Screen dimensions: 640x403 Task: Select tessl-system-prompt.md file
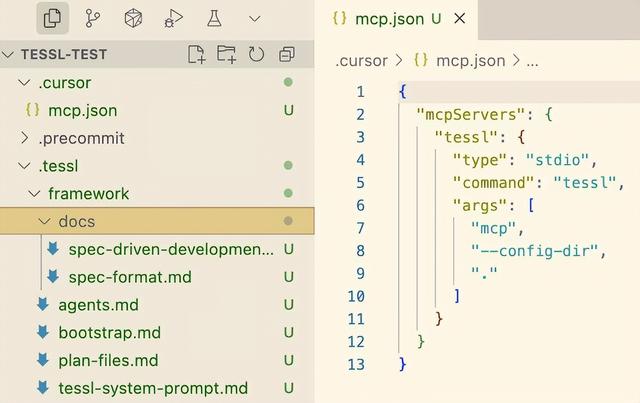(x=152, y=388)
